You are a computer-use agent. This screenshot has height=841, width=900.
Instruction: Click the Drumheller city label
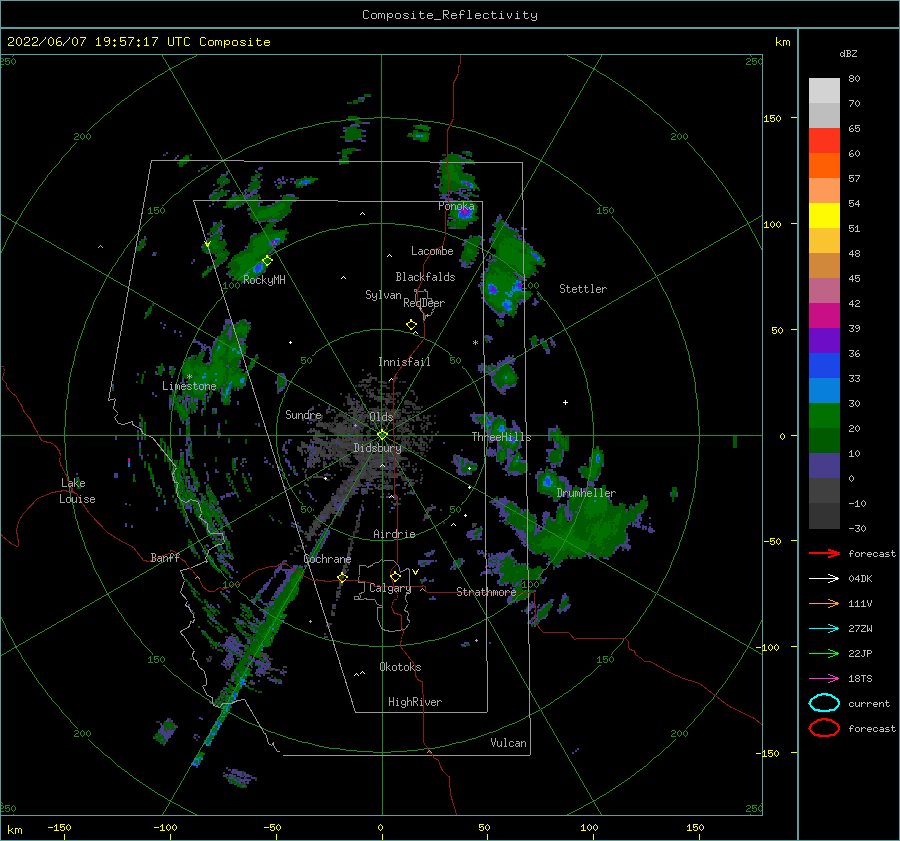586,493
